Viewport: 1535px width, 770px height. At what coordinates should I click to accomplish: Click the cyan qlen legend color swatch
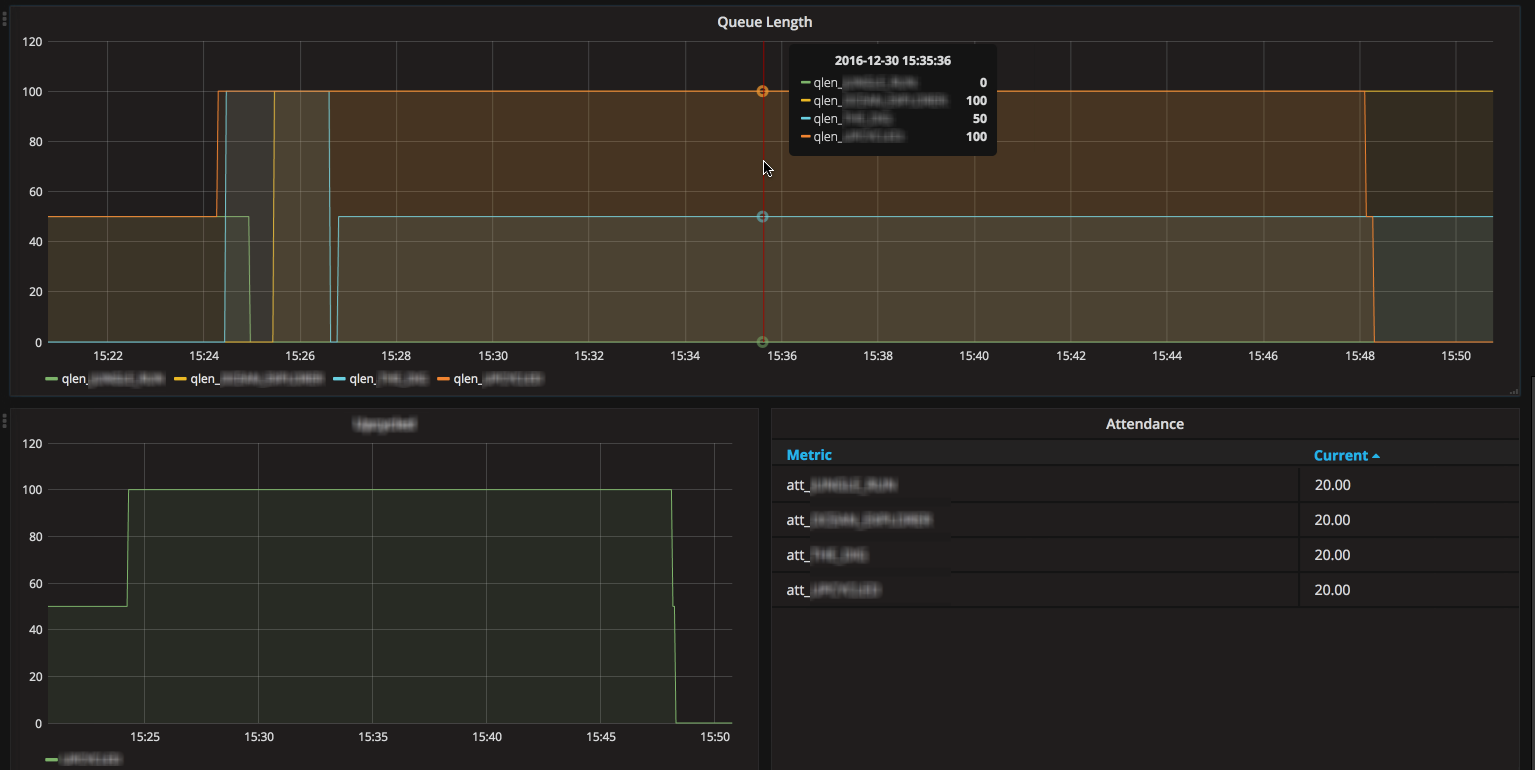point(340,379)
